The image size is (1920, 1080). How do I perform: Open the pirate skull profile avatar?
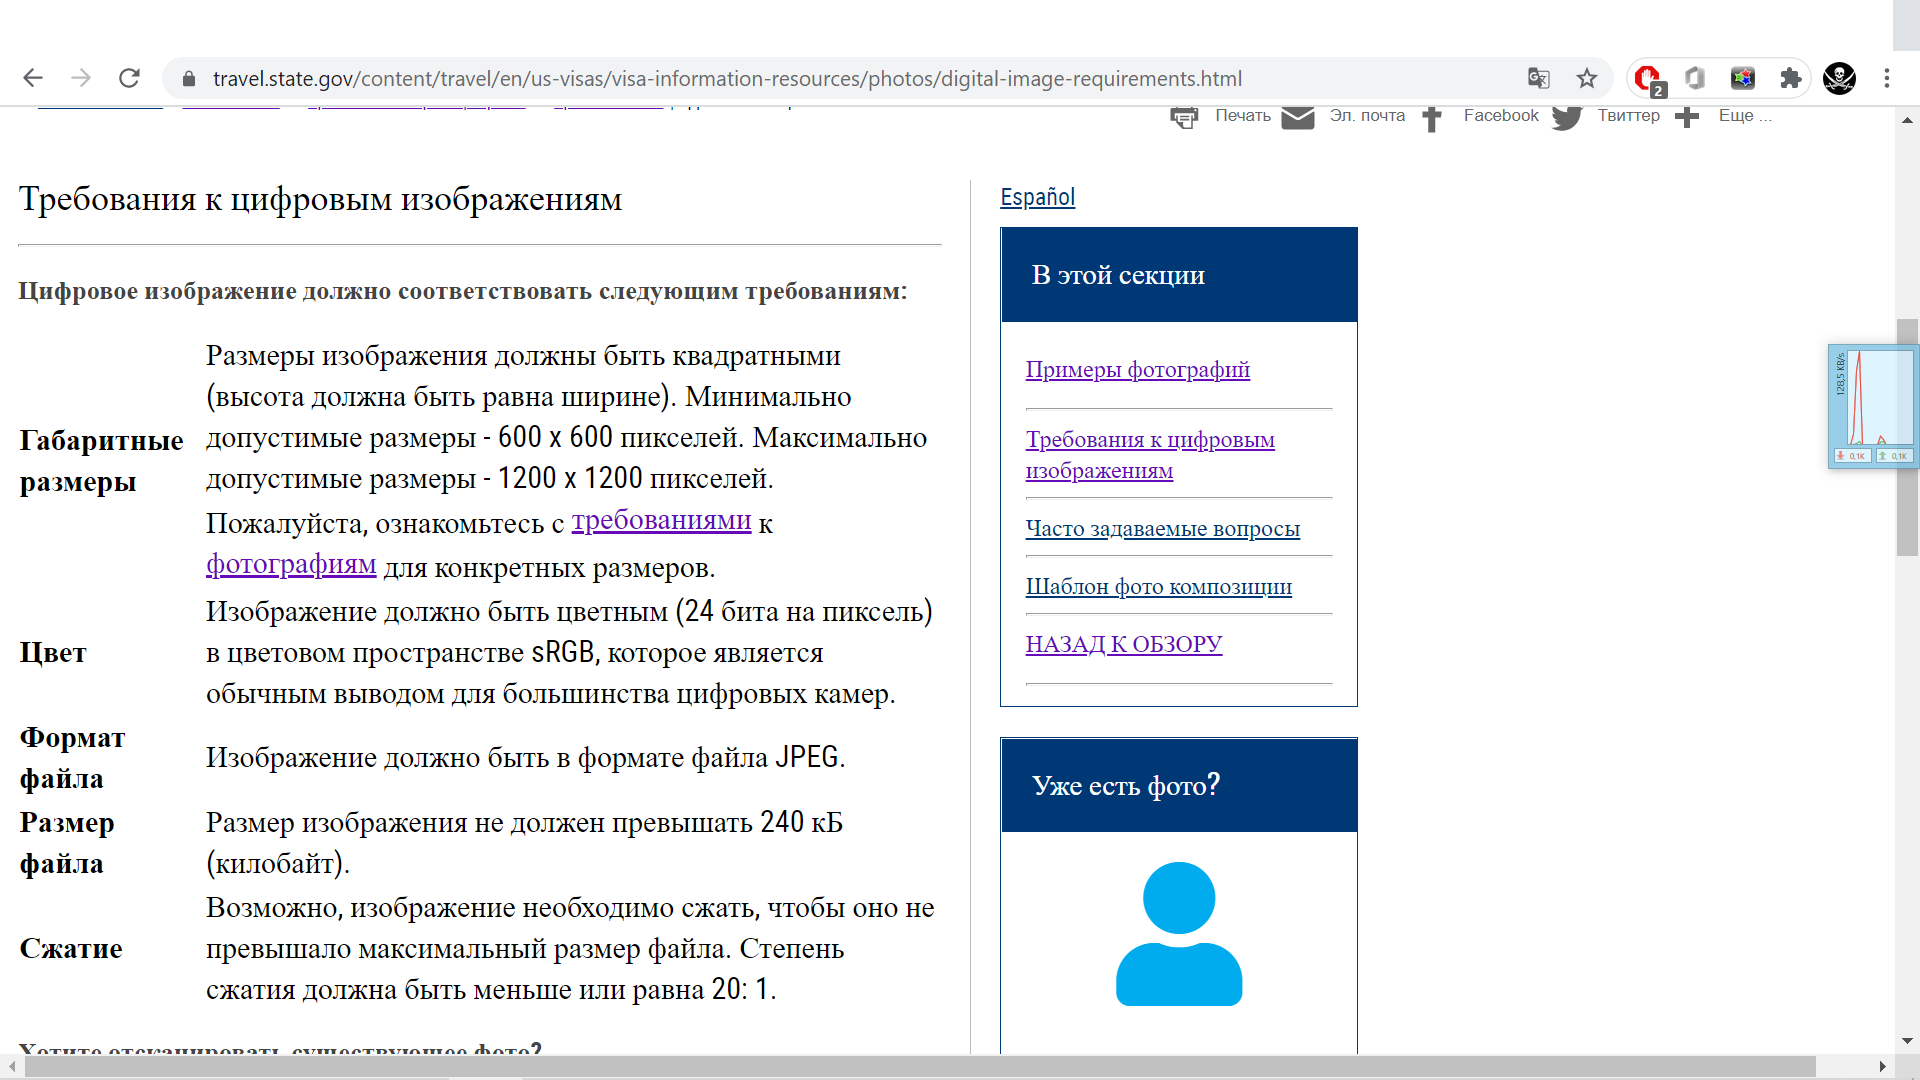coord(1839,78)
